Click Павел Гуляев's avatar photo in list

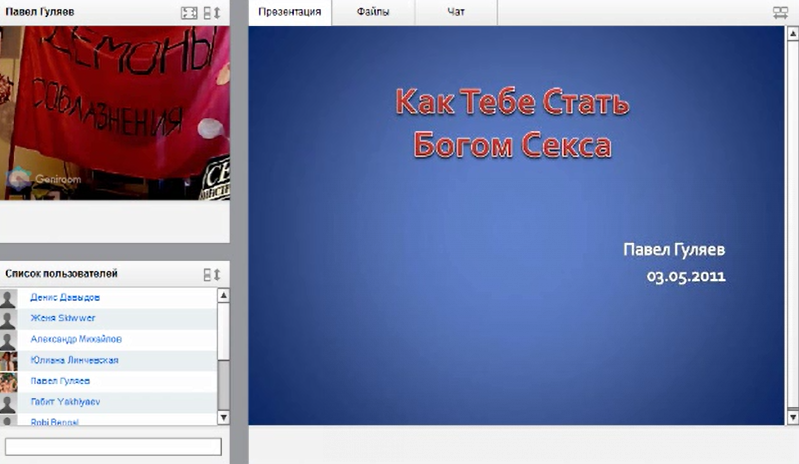(x=9, y=382)
